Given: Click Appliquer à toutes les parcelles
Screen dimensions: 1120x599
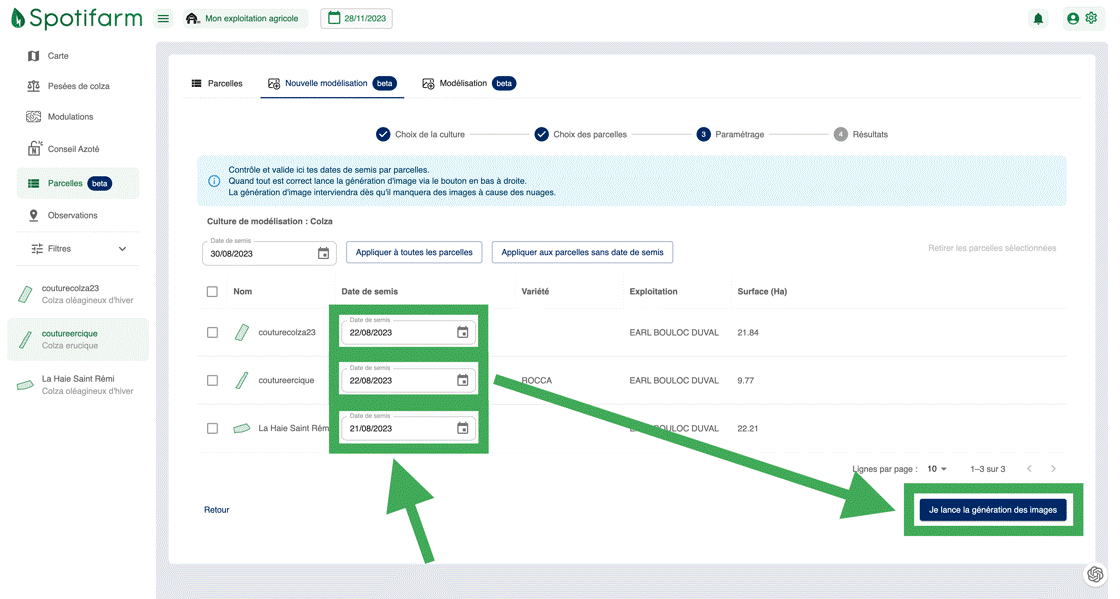Looking at the screenshot, I should [x=414, y=252].
